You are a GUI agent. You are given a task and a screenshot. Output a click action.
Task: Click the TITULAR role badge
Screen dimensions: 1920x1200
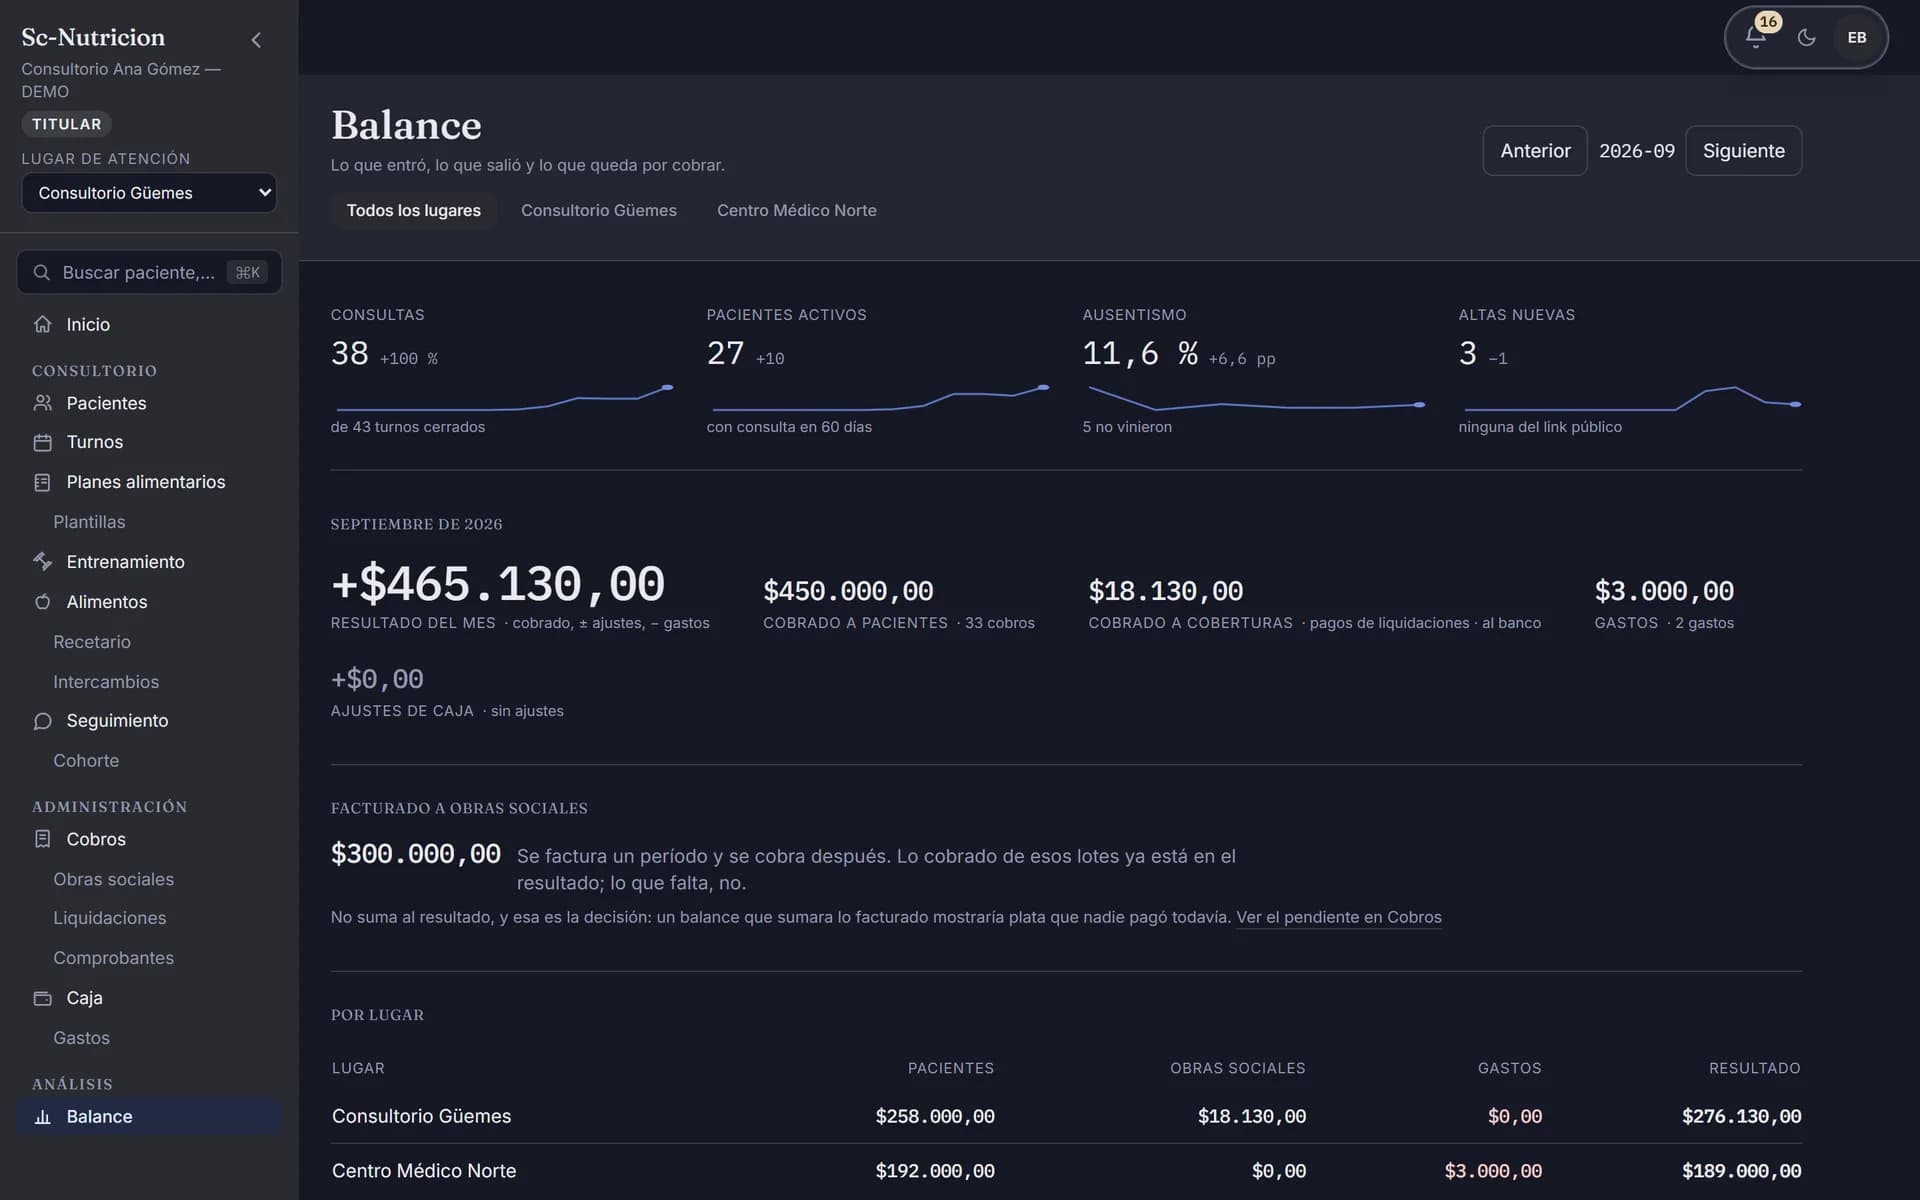coord(66,124)
